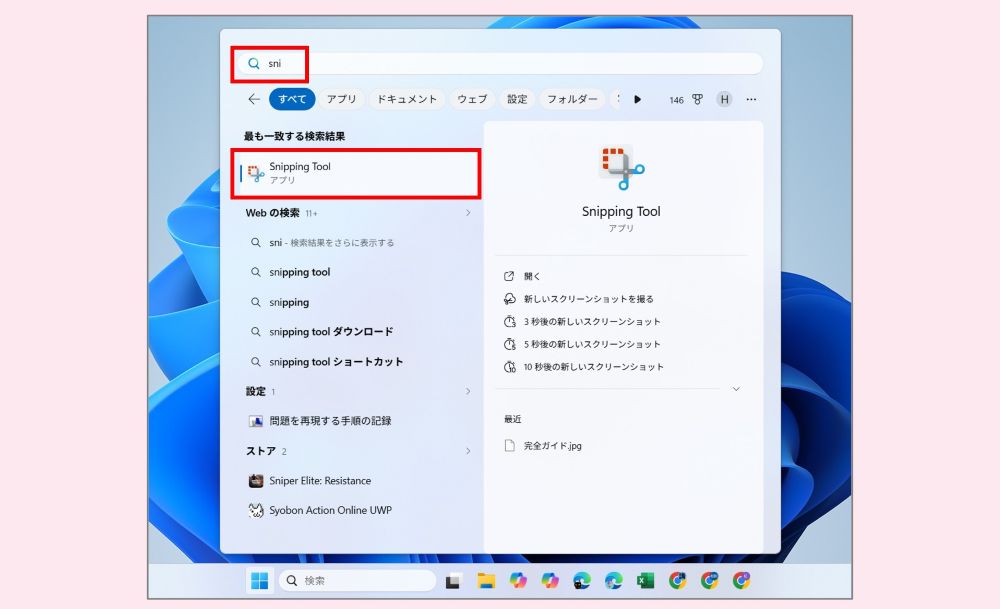Click the taskbar 検索 search box

click(x=357, y=580)
